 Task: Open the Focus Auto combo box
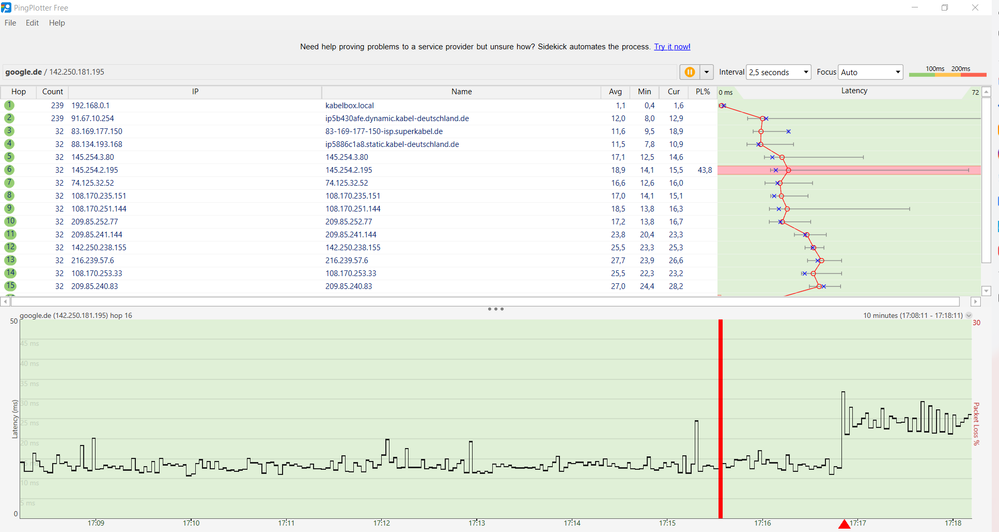(870, 72)
